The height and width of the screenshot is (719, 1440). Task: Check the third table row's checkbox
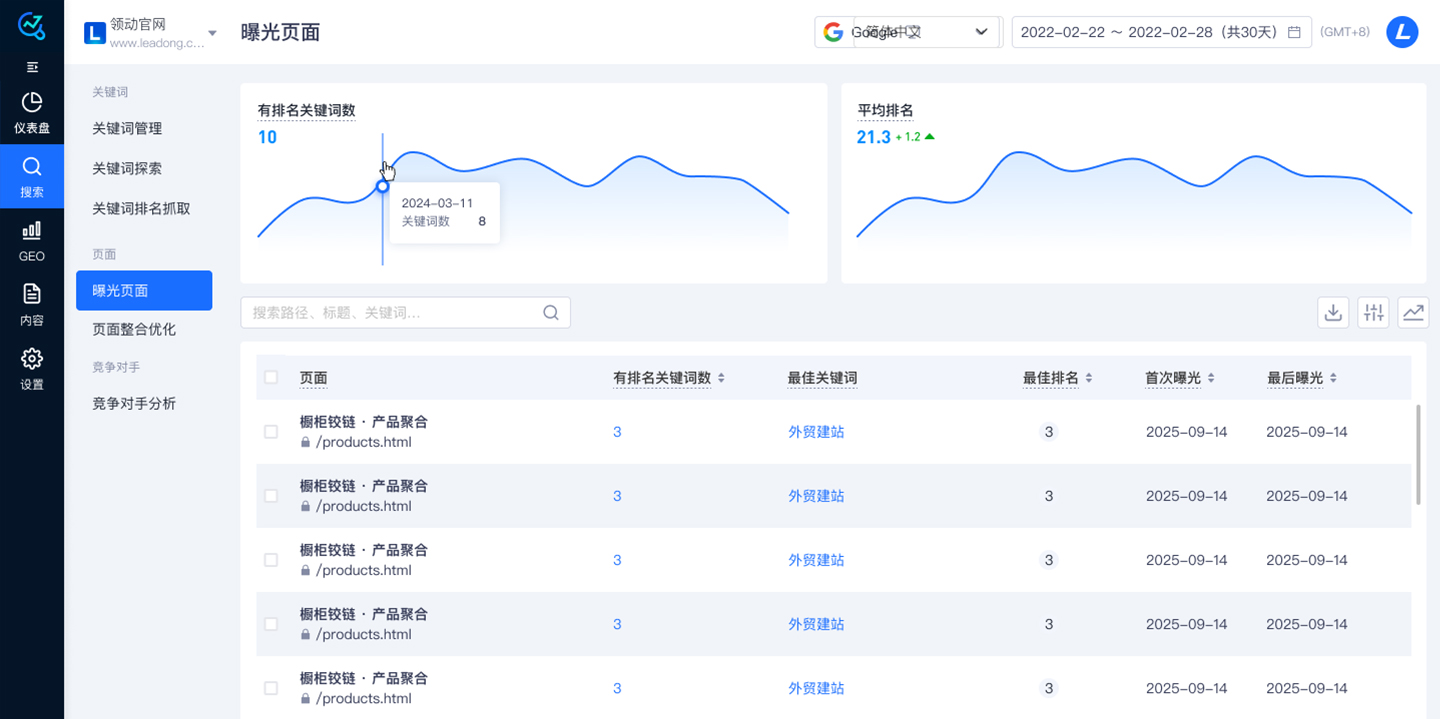[271, 560]
